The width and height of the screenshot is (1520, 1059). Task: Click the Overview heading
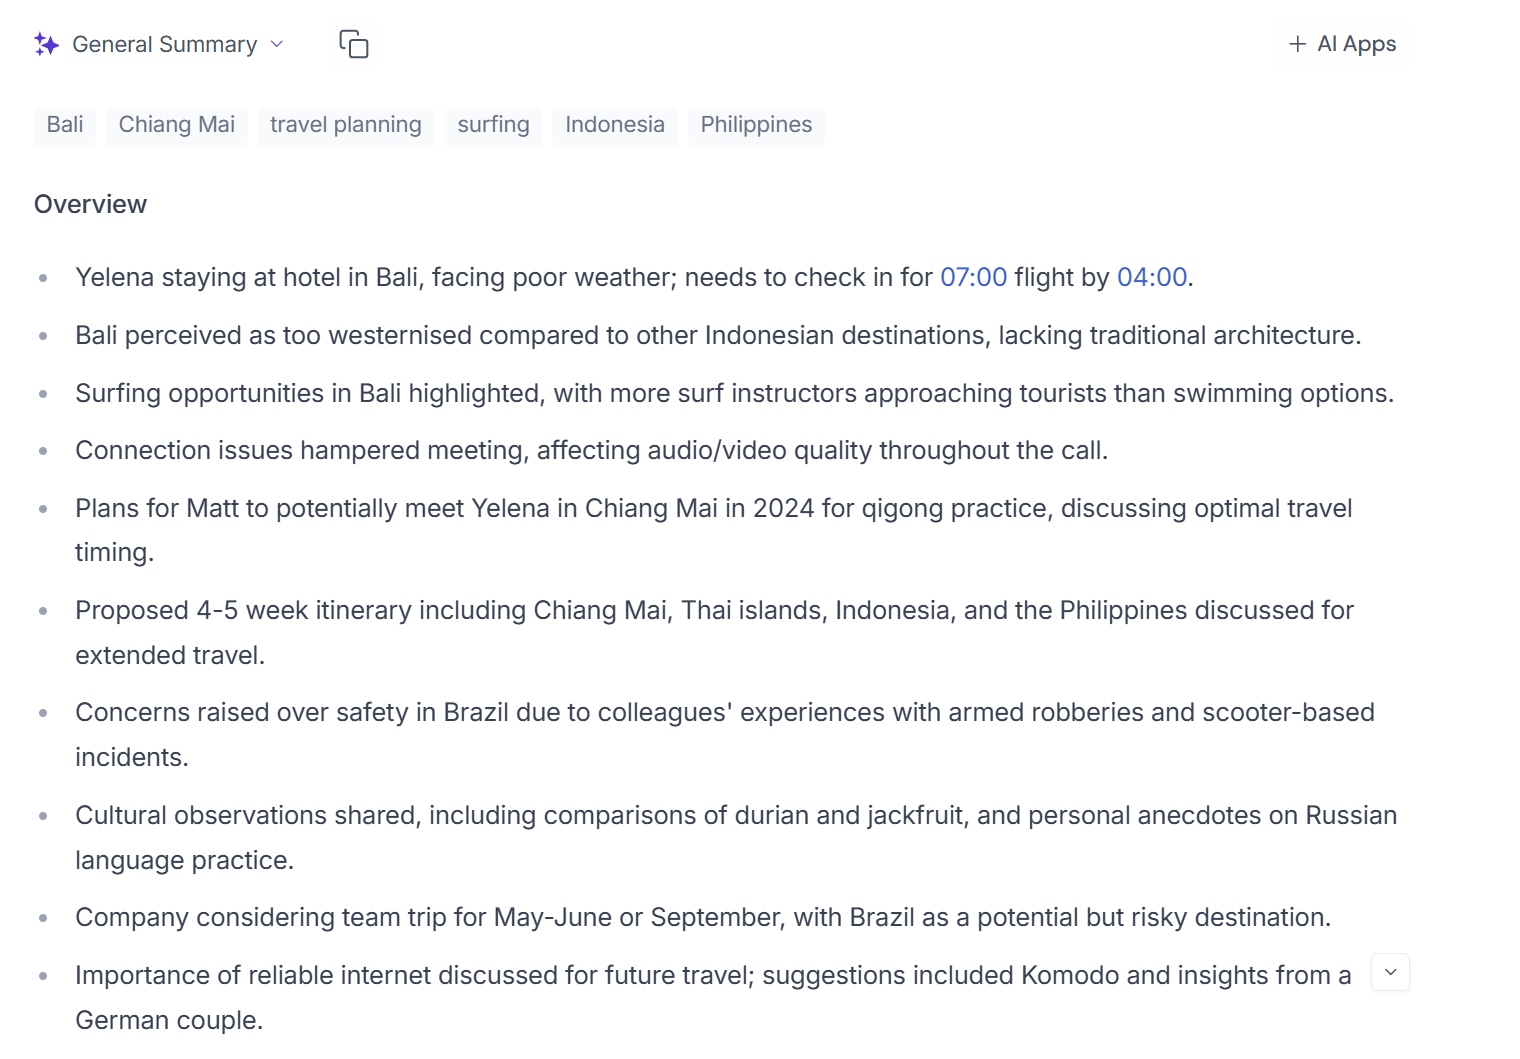91,204
